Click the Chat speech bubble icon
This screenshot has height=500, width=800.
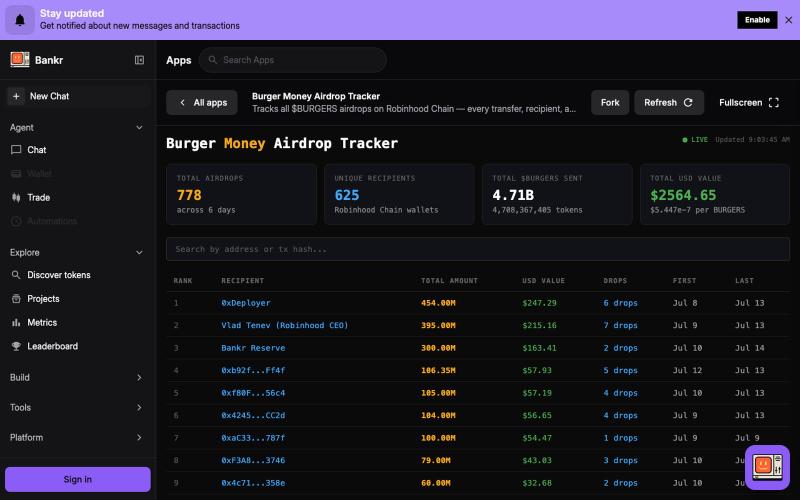[16, 149]
